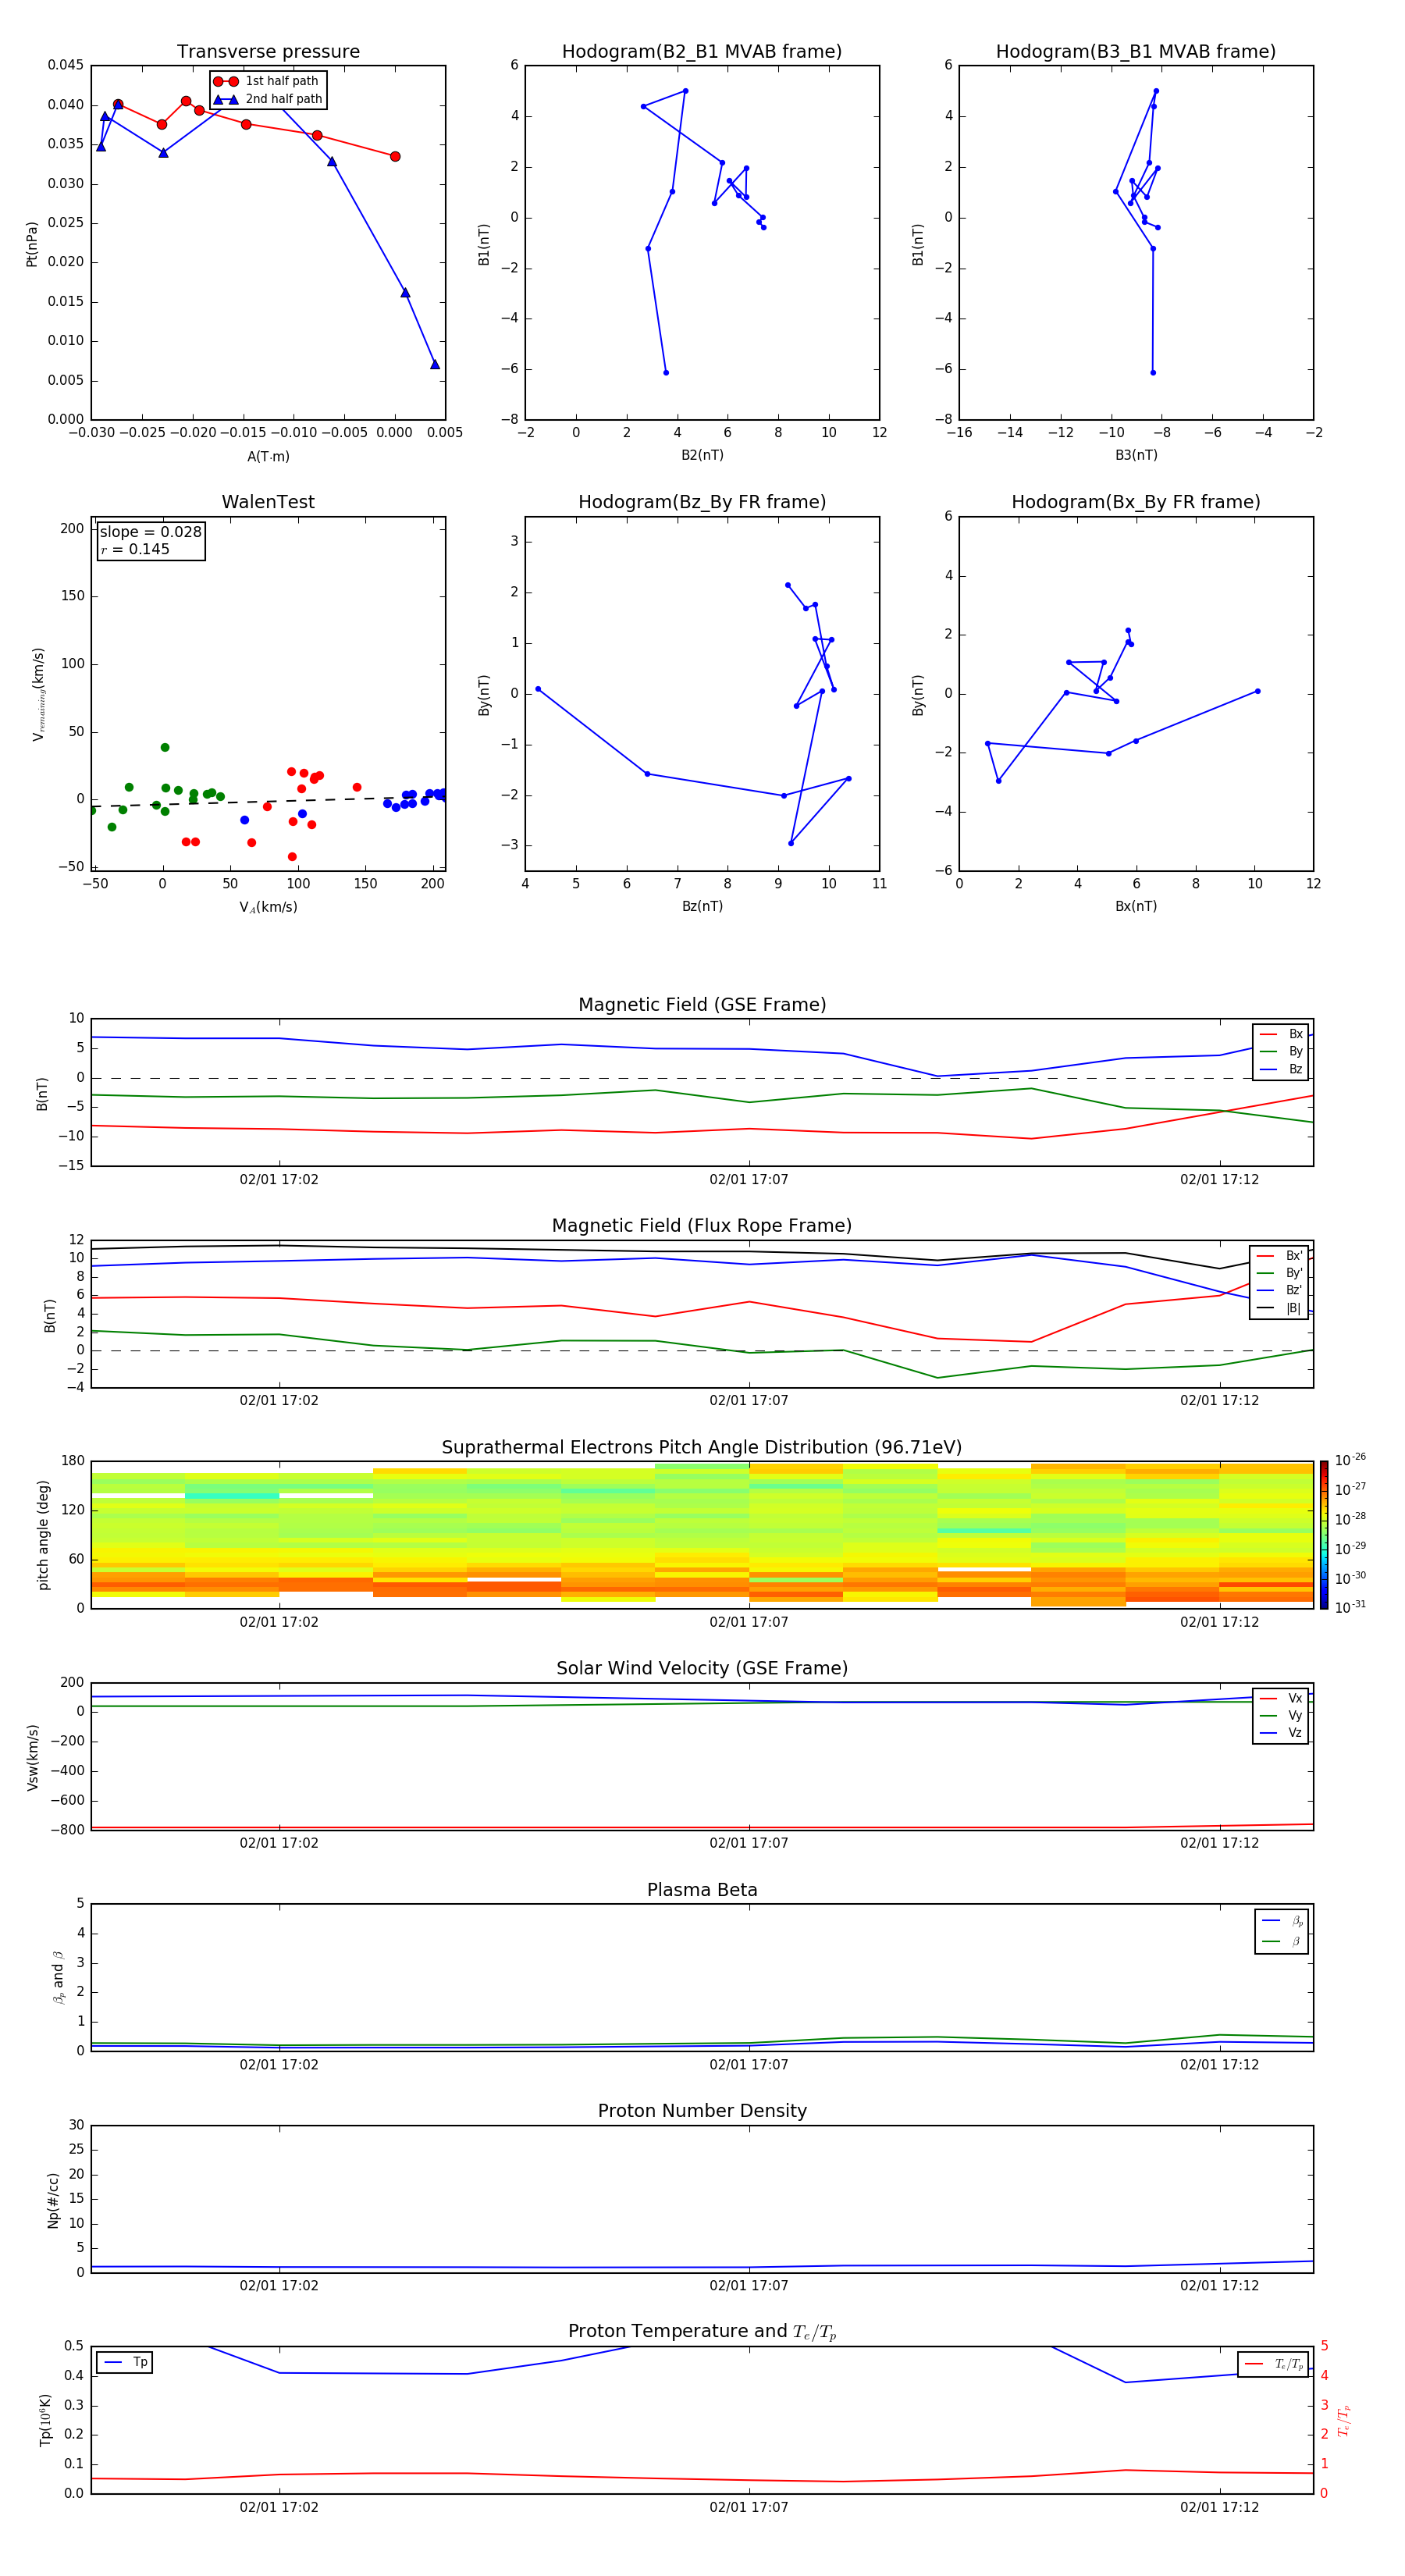
Task: Click 'Hodogram(Bz_By FR frame)' title
Action: click(702, 502)
